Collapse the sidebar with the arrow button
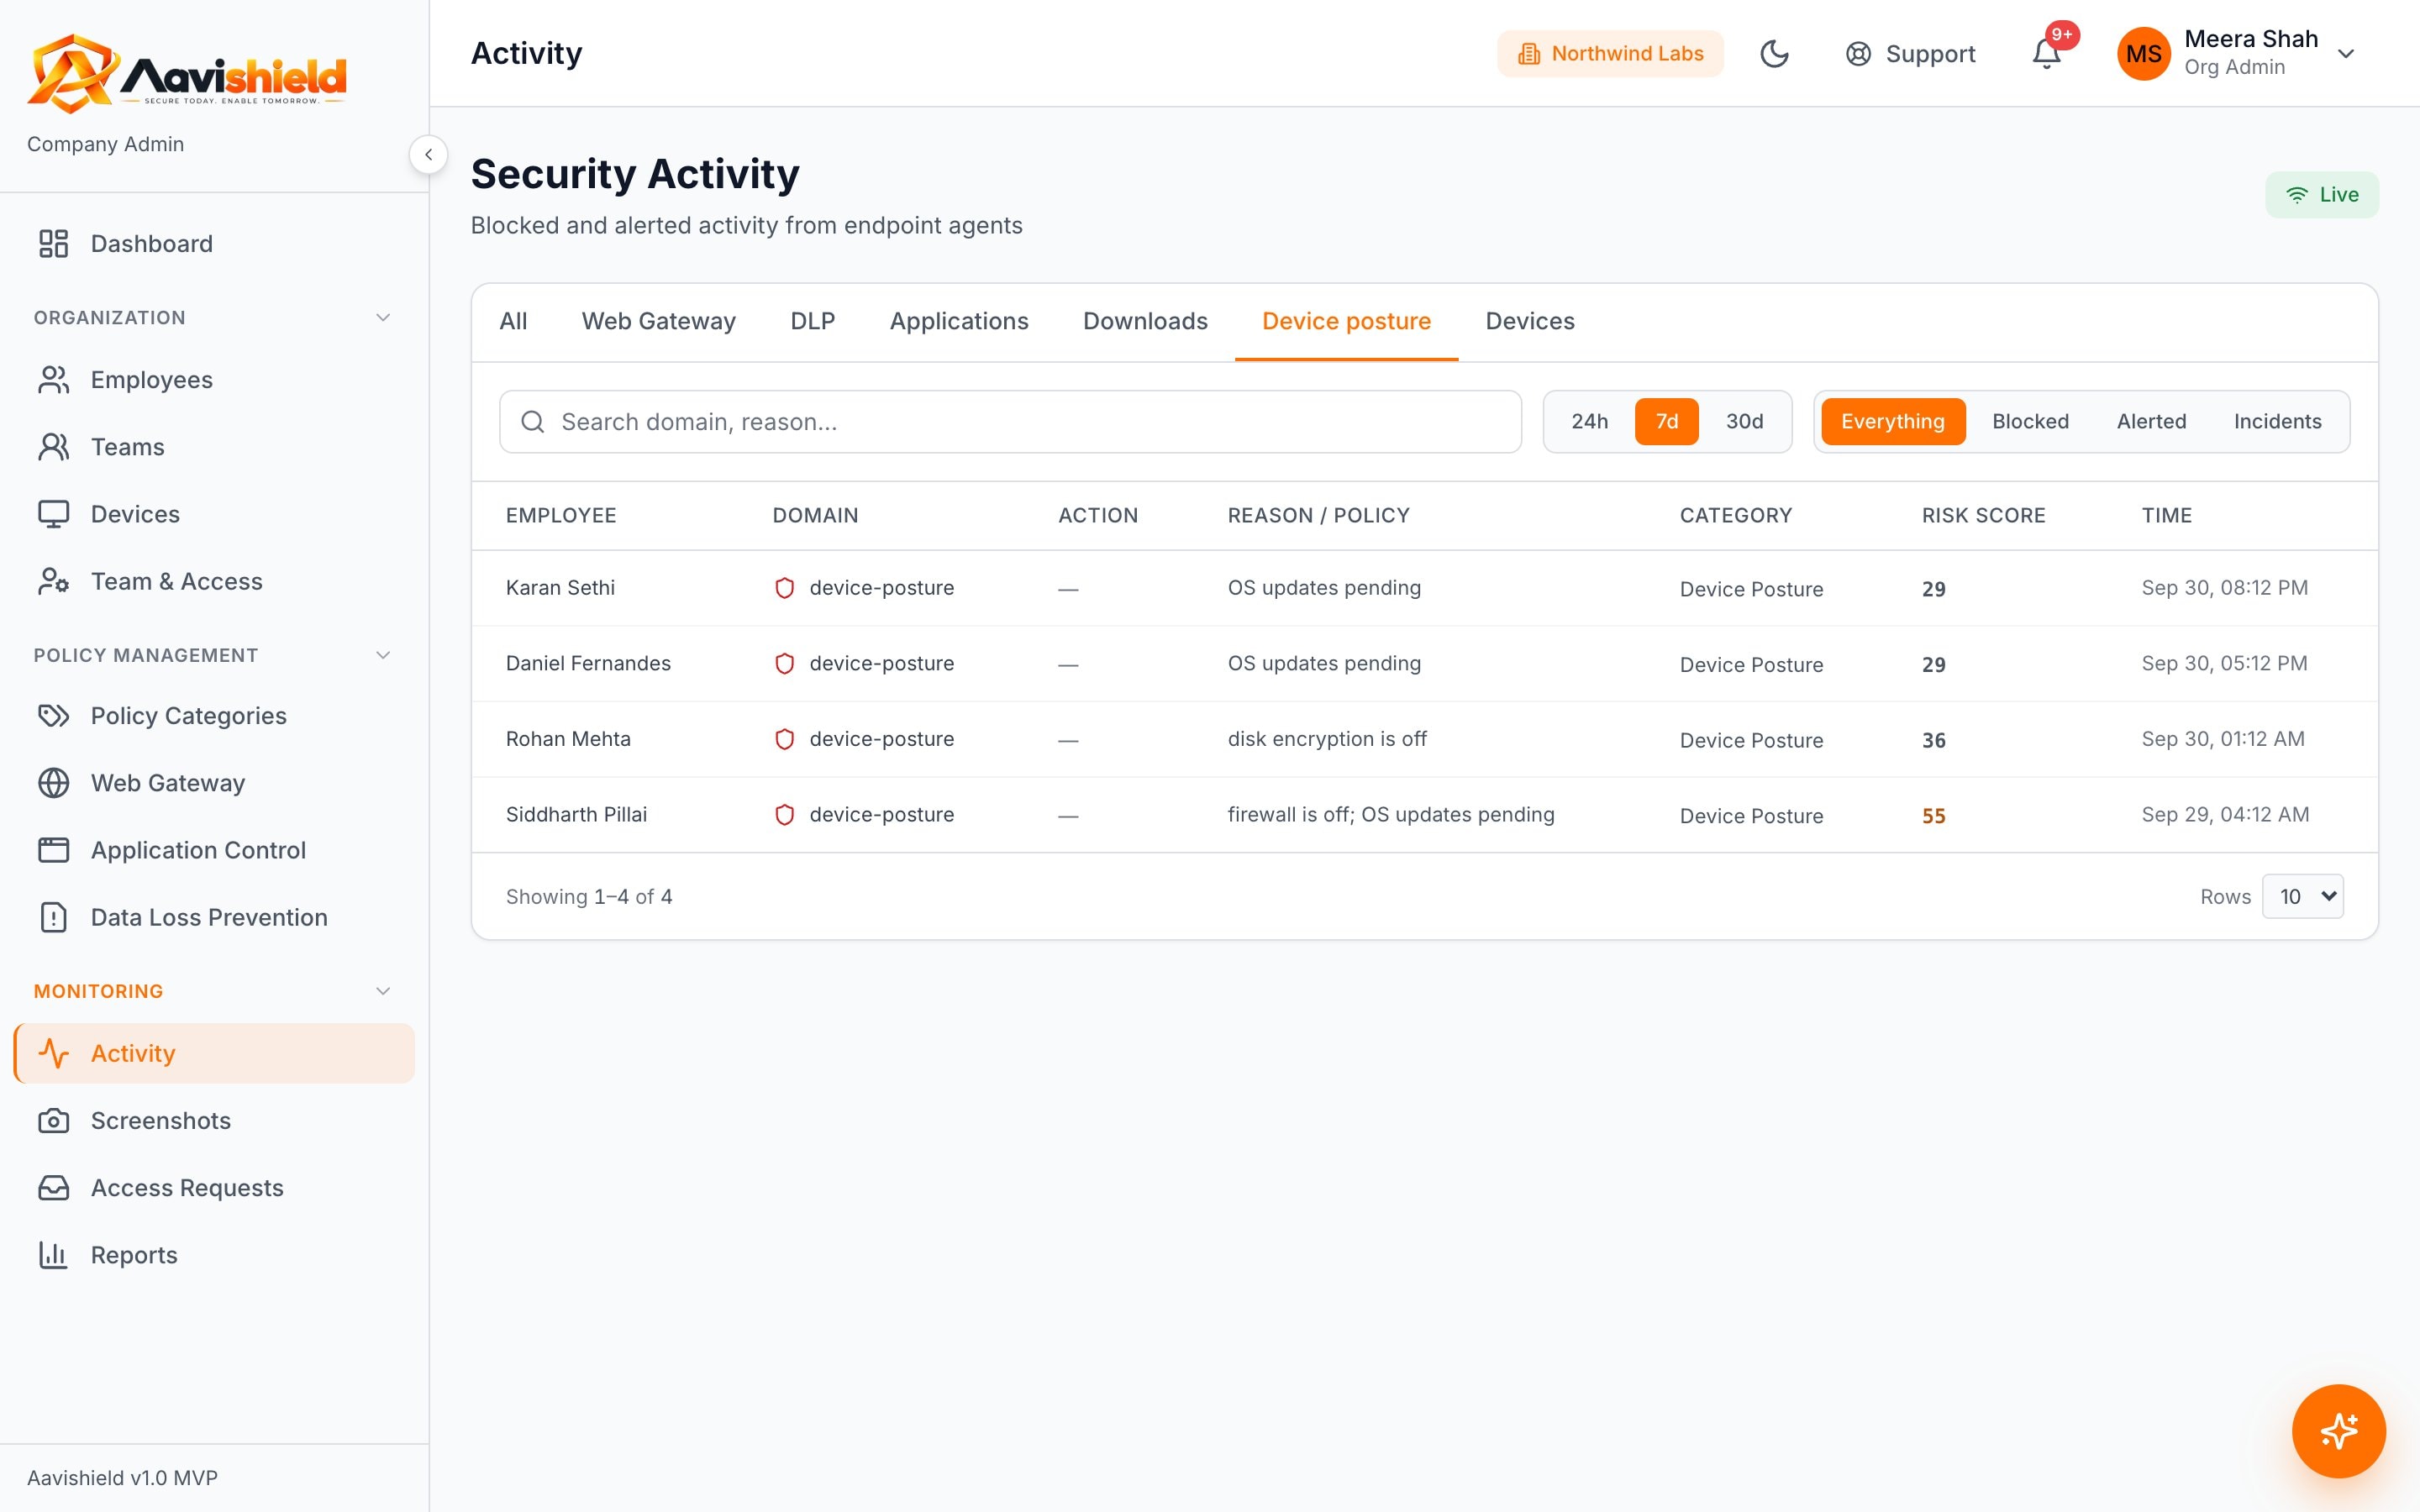Viewport: 2420px width, 1512px height. click(428, 155)
